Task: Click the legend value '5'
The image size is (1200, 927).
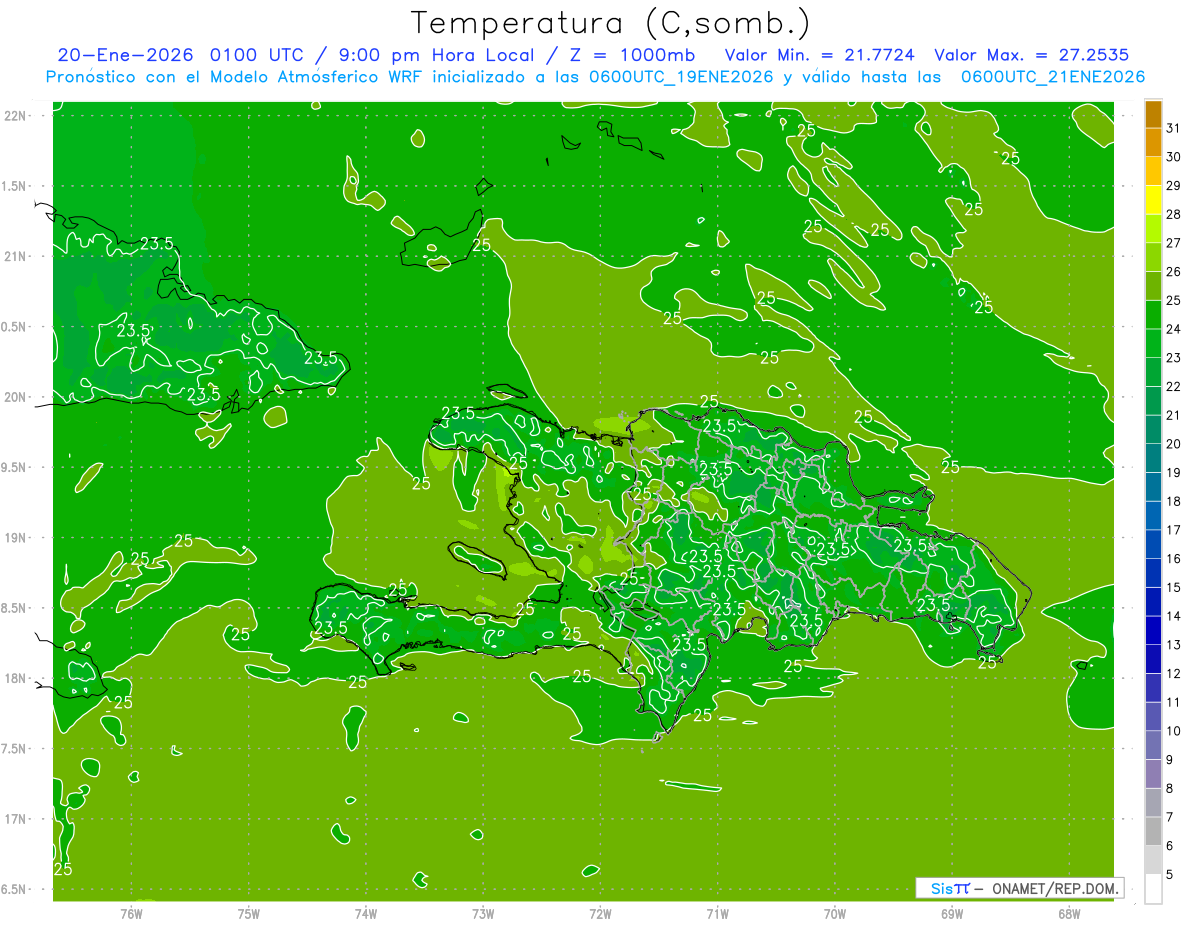Action: pyautogui.click(x=1170, y=875)
